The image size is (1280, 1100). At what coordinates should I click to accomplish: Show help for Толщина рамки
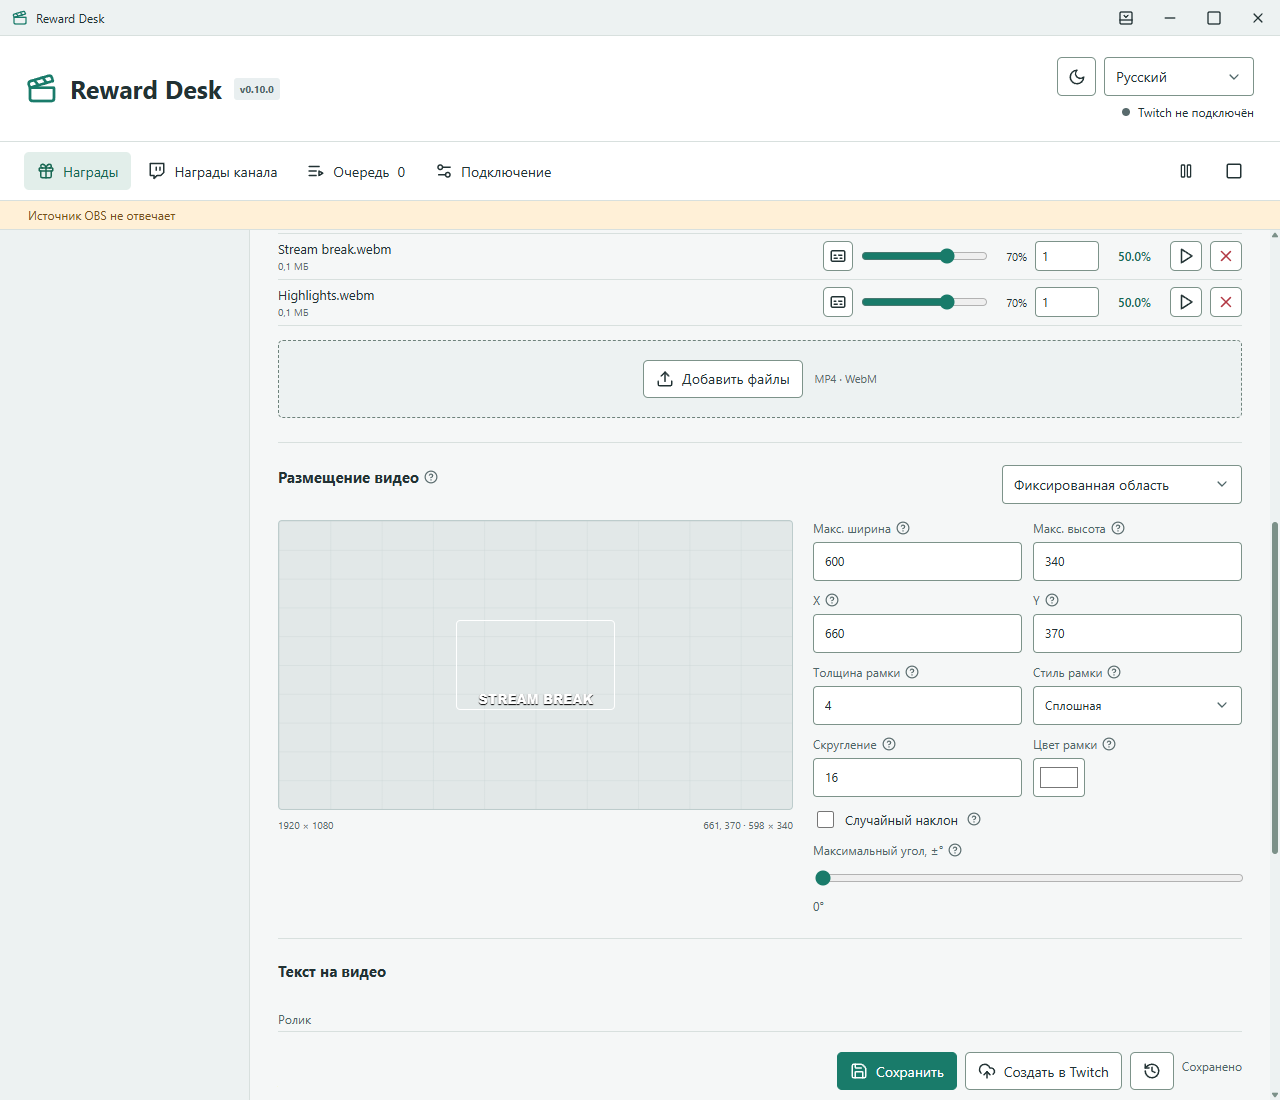tap(912, 672)
